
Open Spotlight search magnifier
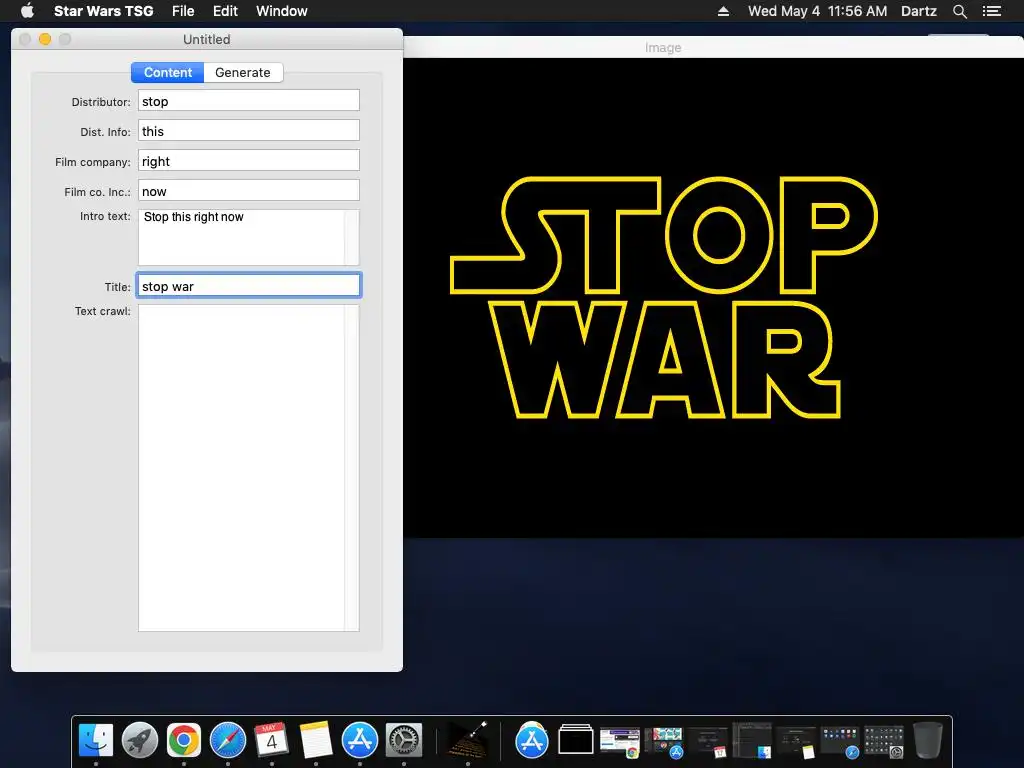pos(959,11)
